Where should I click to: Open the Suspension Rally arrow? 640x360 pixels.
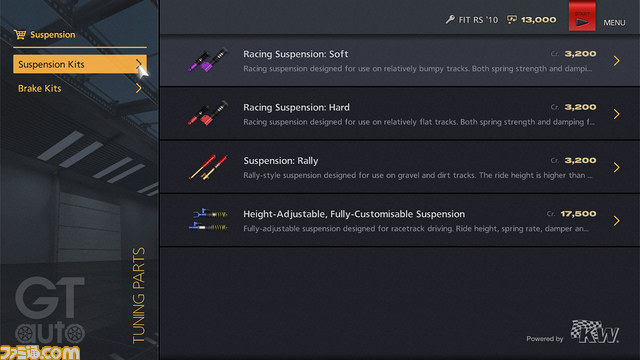(616, 167)
